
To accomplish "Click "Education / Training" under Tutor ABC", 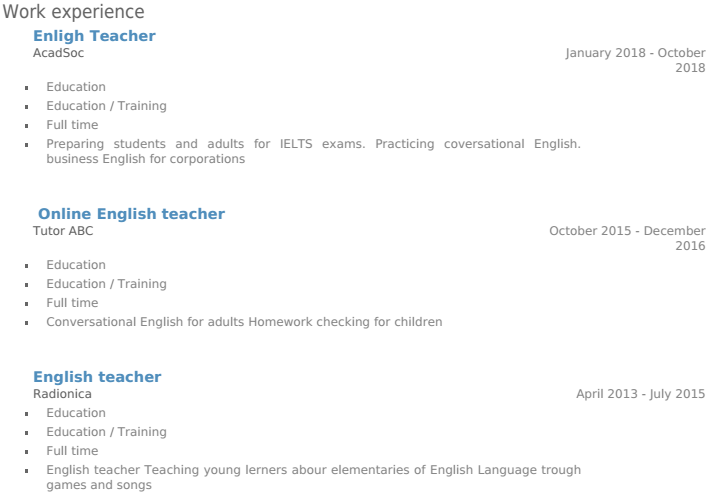I will (106, 284).
